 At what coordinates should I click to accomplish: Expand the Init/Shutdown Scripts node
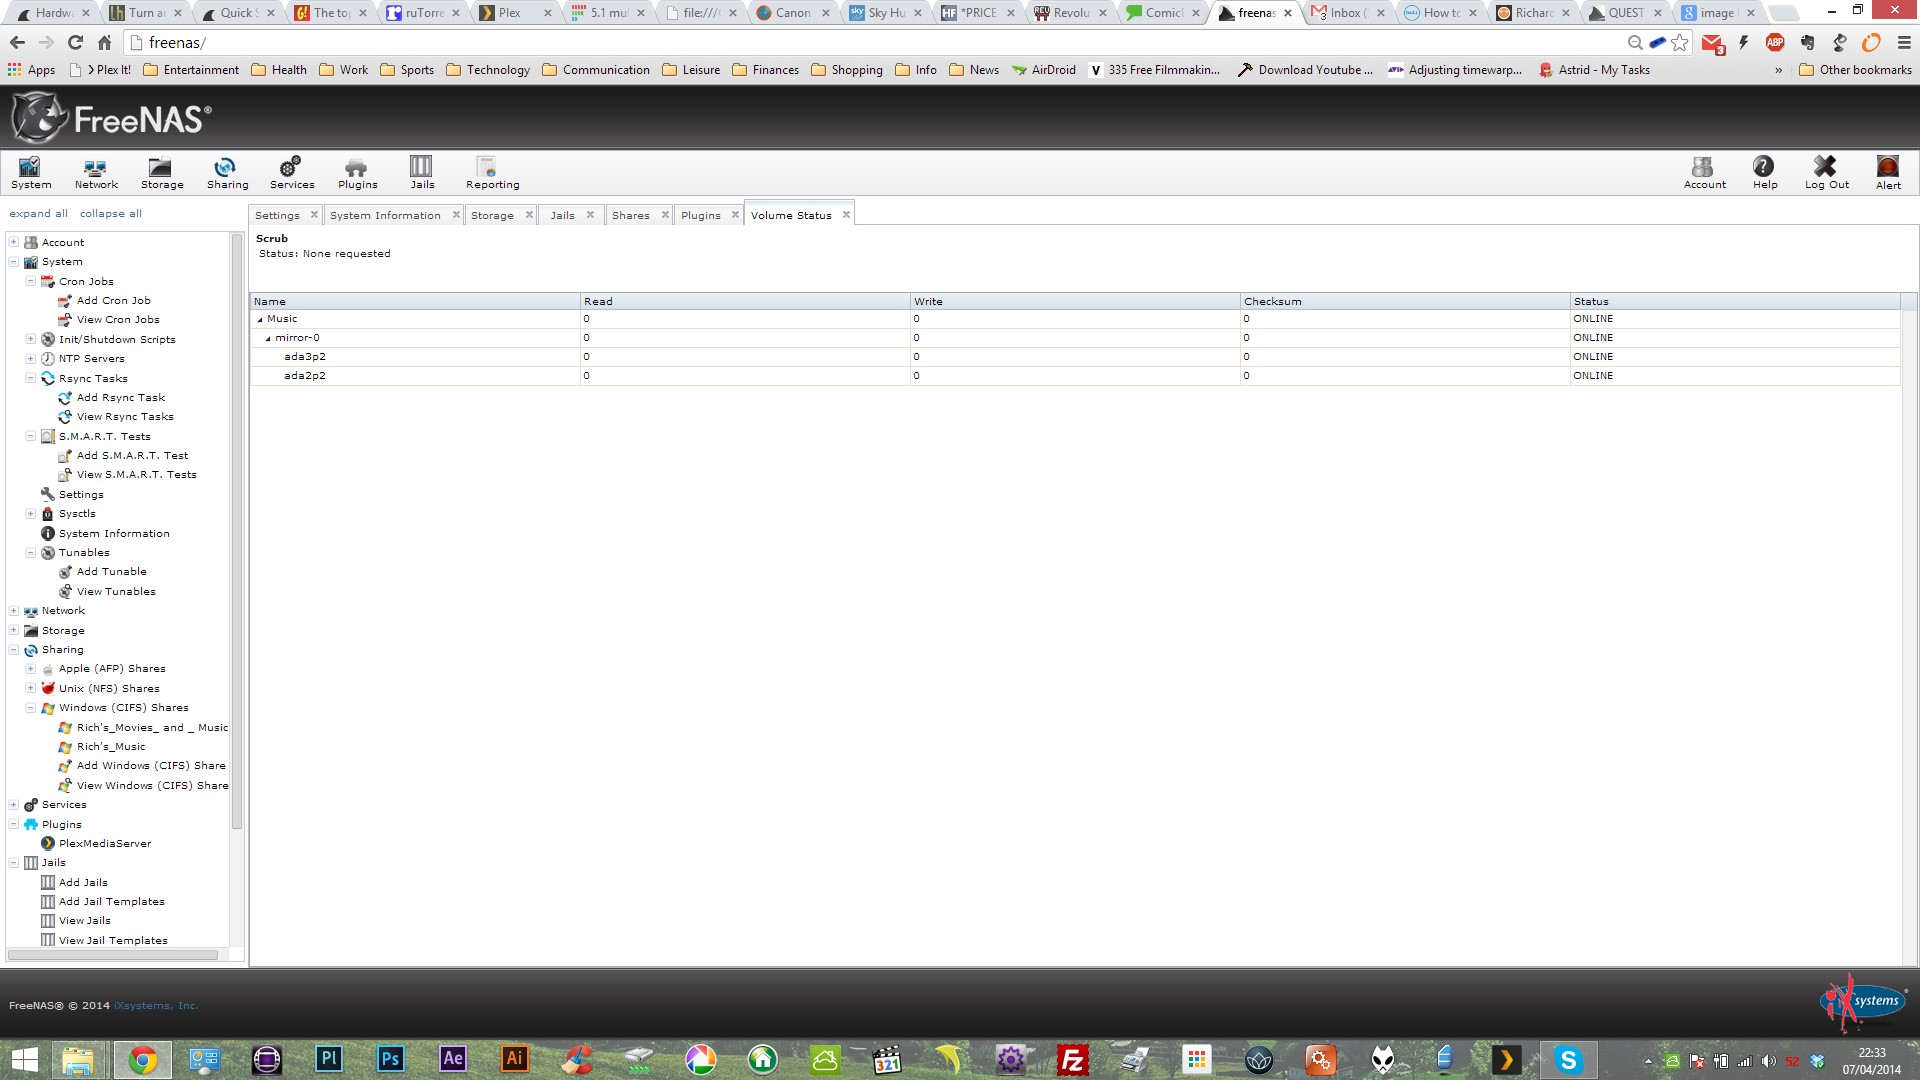[30, 339]
